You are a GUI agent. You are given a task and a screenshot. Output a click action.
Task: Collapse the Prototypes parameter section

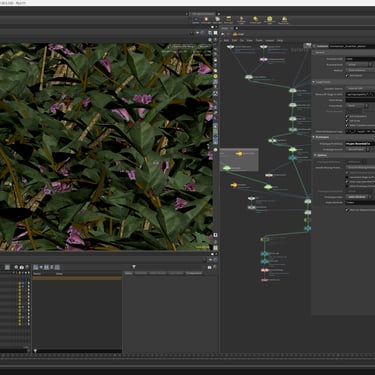pos(313,137)
